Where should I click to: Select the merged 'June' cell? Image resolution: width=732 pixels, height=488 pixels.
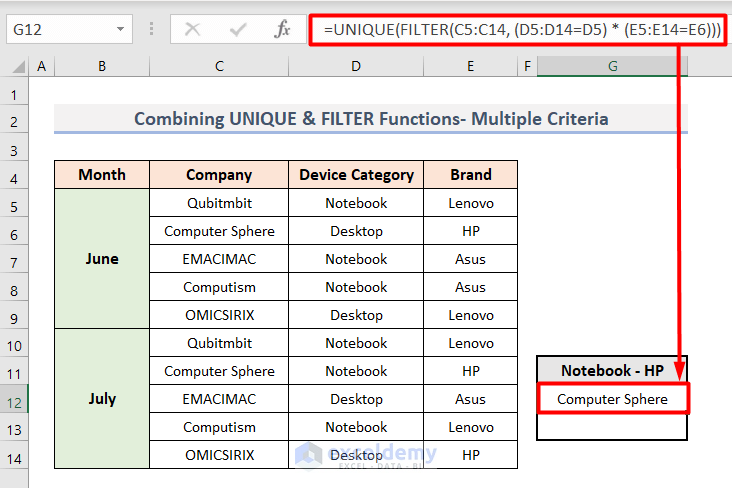pos(102,259)
